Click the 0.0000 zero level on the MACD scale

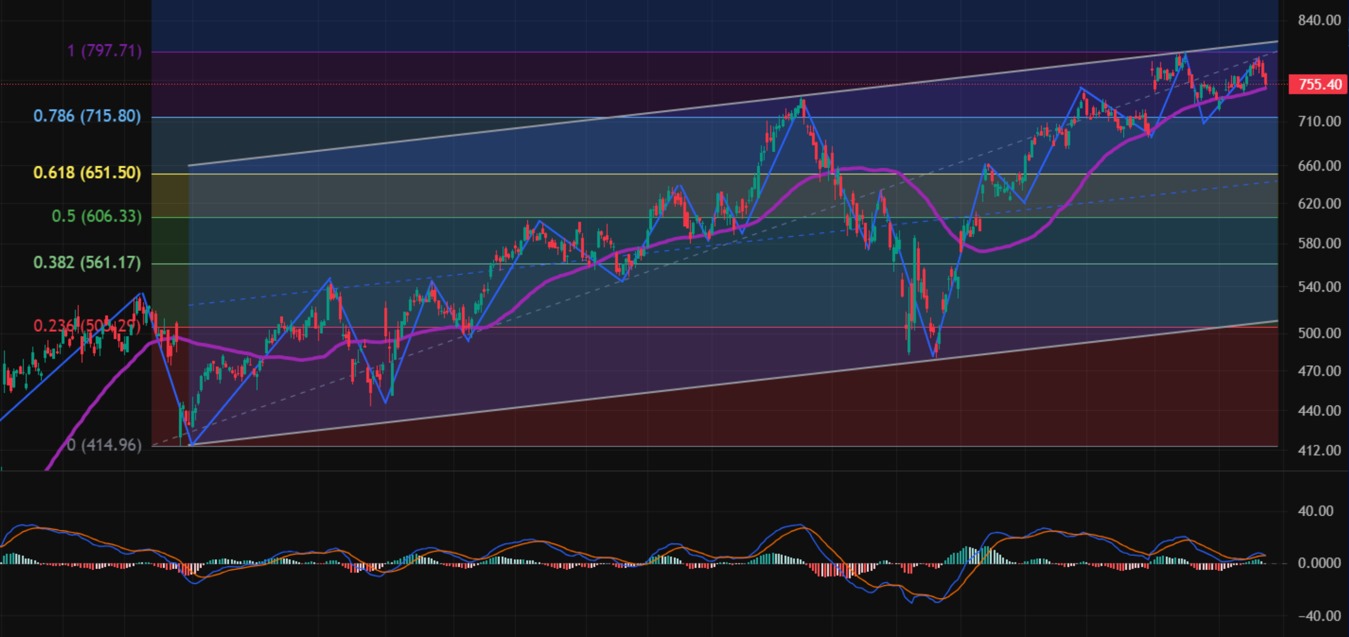[1319, 563]
